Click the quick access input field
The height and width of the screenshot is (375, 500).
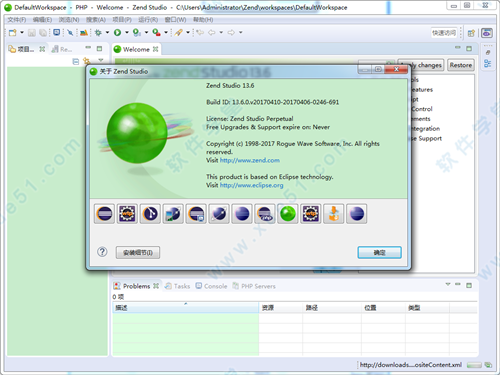pos(444,33)
